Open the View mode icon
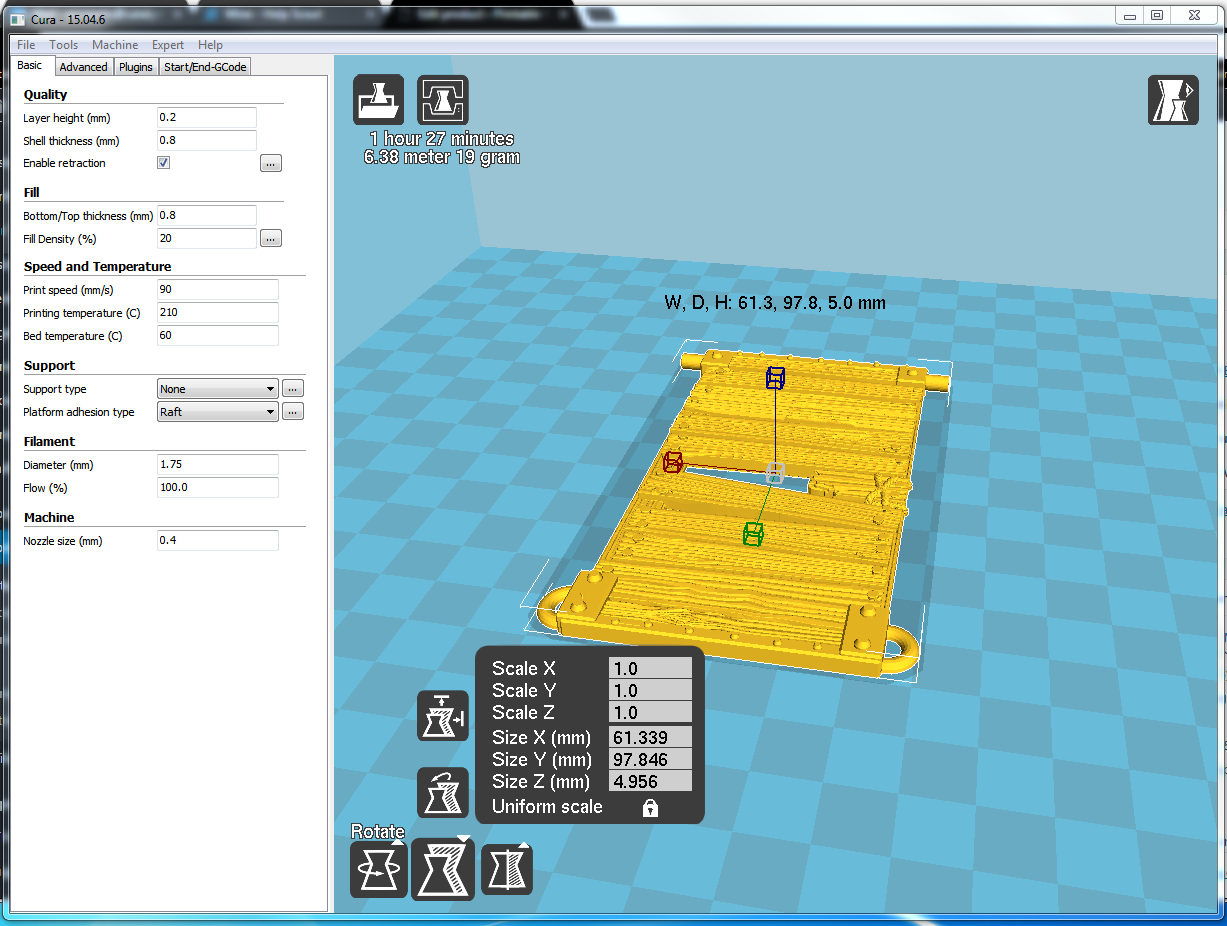Screen dimensions: 1227x926 click(x=1173, y=100)
